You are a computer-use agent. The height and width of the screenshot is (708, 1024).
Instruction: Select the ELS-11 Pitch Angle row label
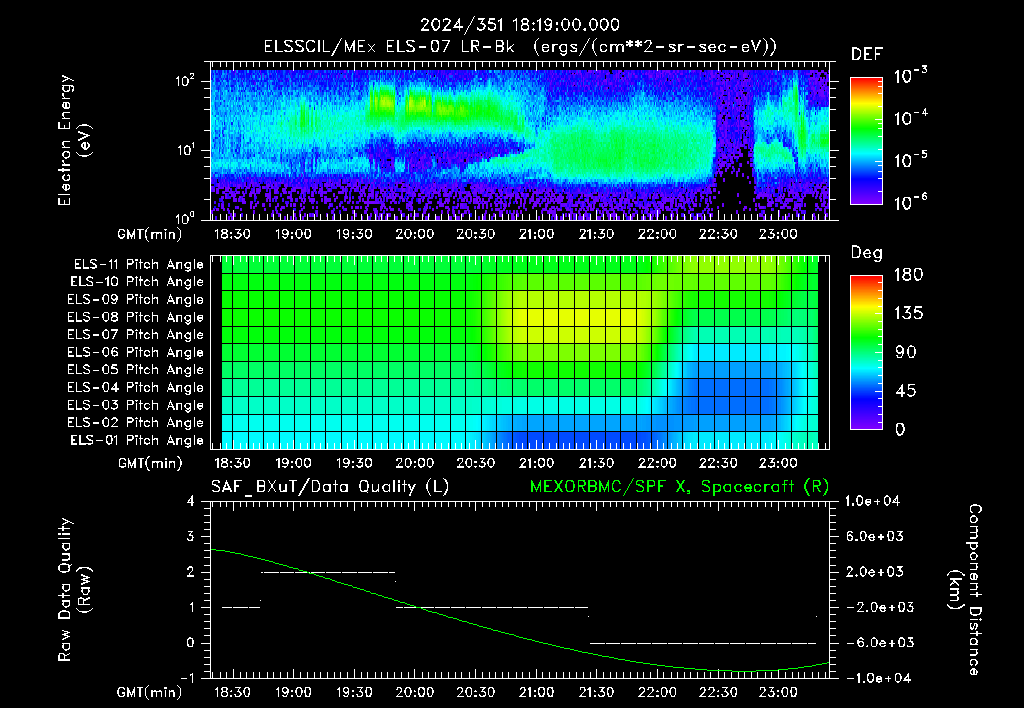tap(138, 265)
